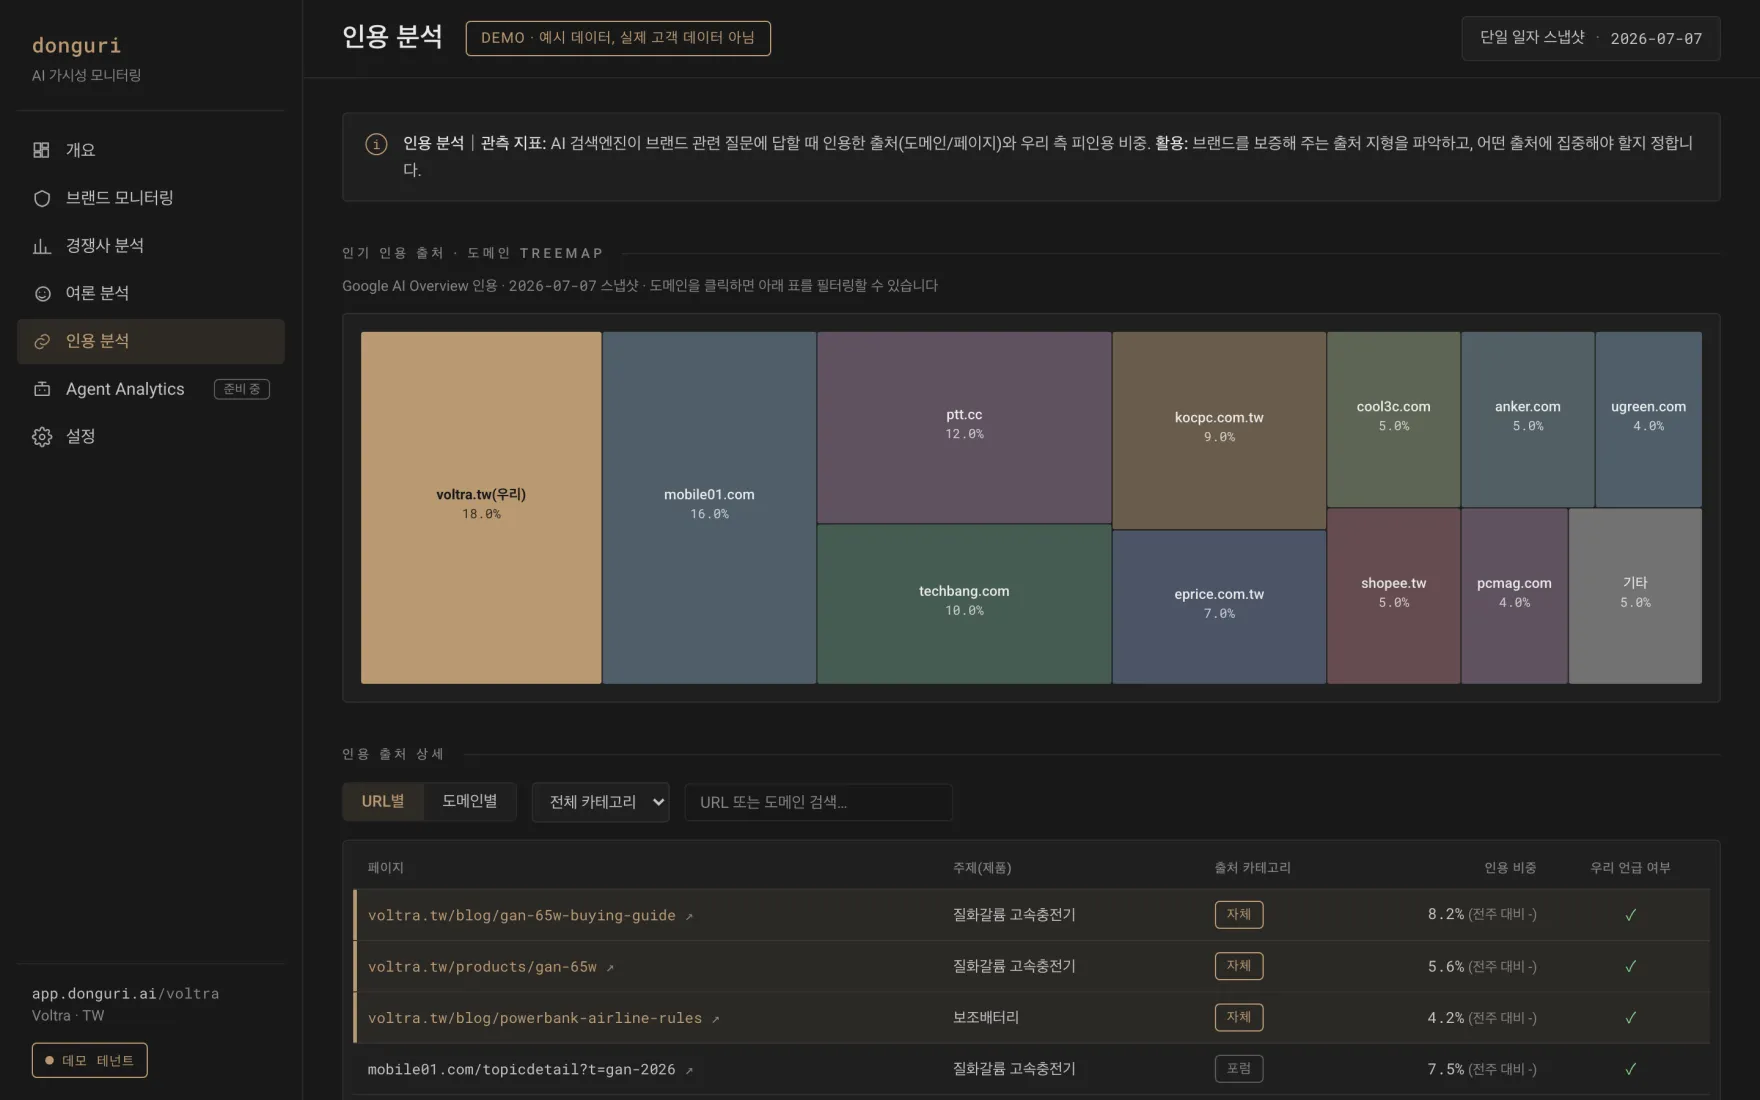Click the 페이지 column header
This screenshot has height=1100, width=1760.
[x=385, y=868]
